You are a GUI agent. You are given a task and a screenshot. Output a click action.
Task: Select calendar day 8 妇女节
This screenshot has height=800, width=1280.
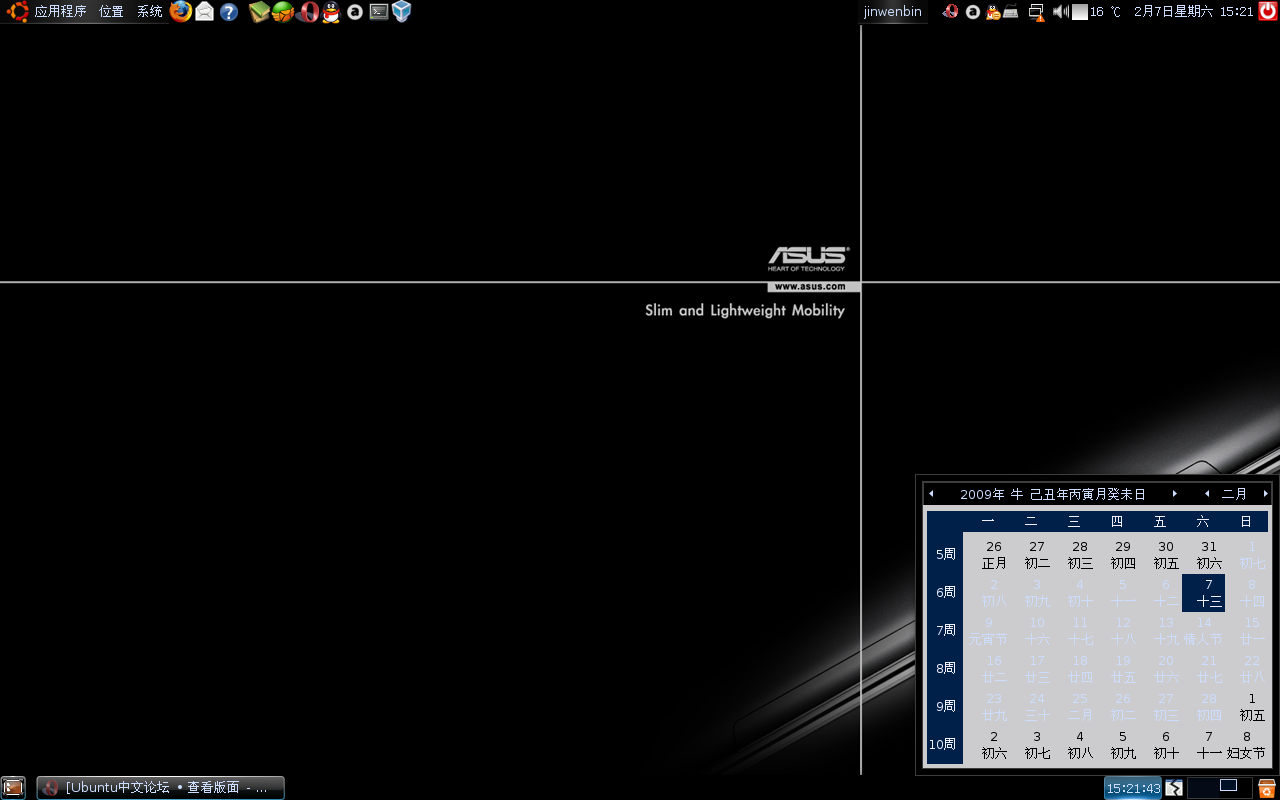(1246, 745)
